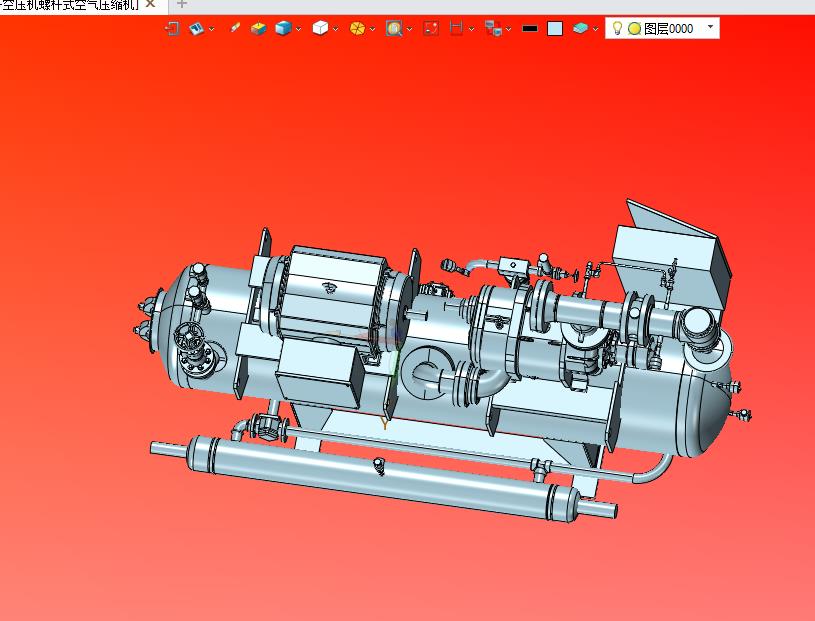
Task: Click the blue shaded cube display icon
Action: tap(283, 28)
